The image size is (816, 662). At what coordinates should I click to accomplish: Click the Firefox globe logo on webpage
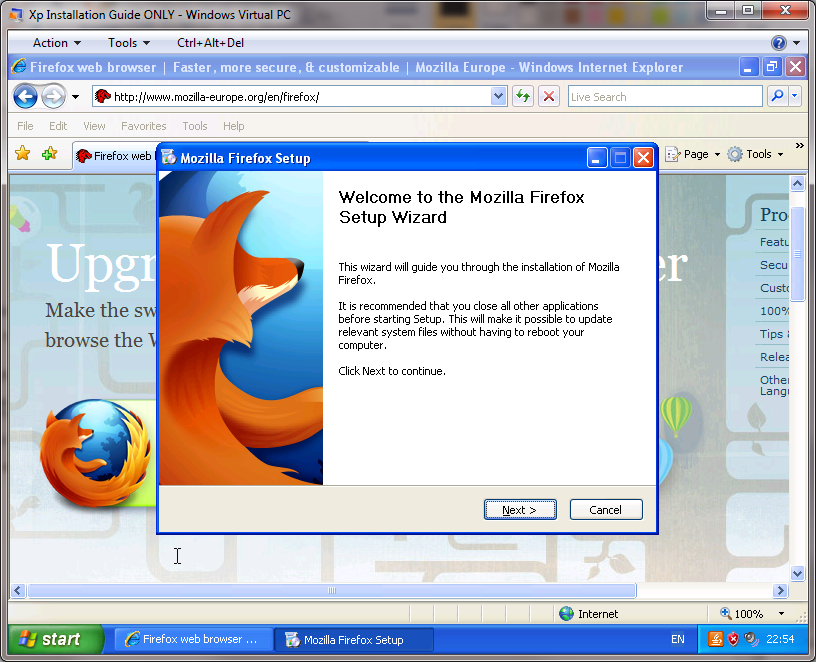(x=97, y=452)
